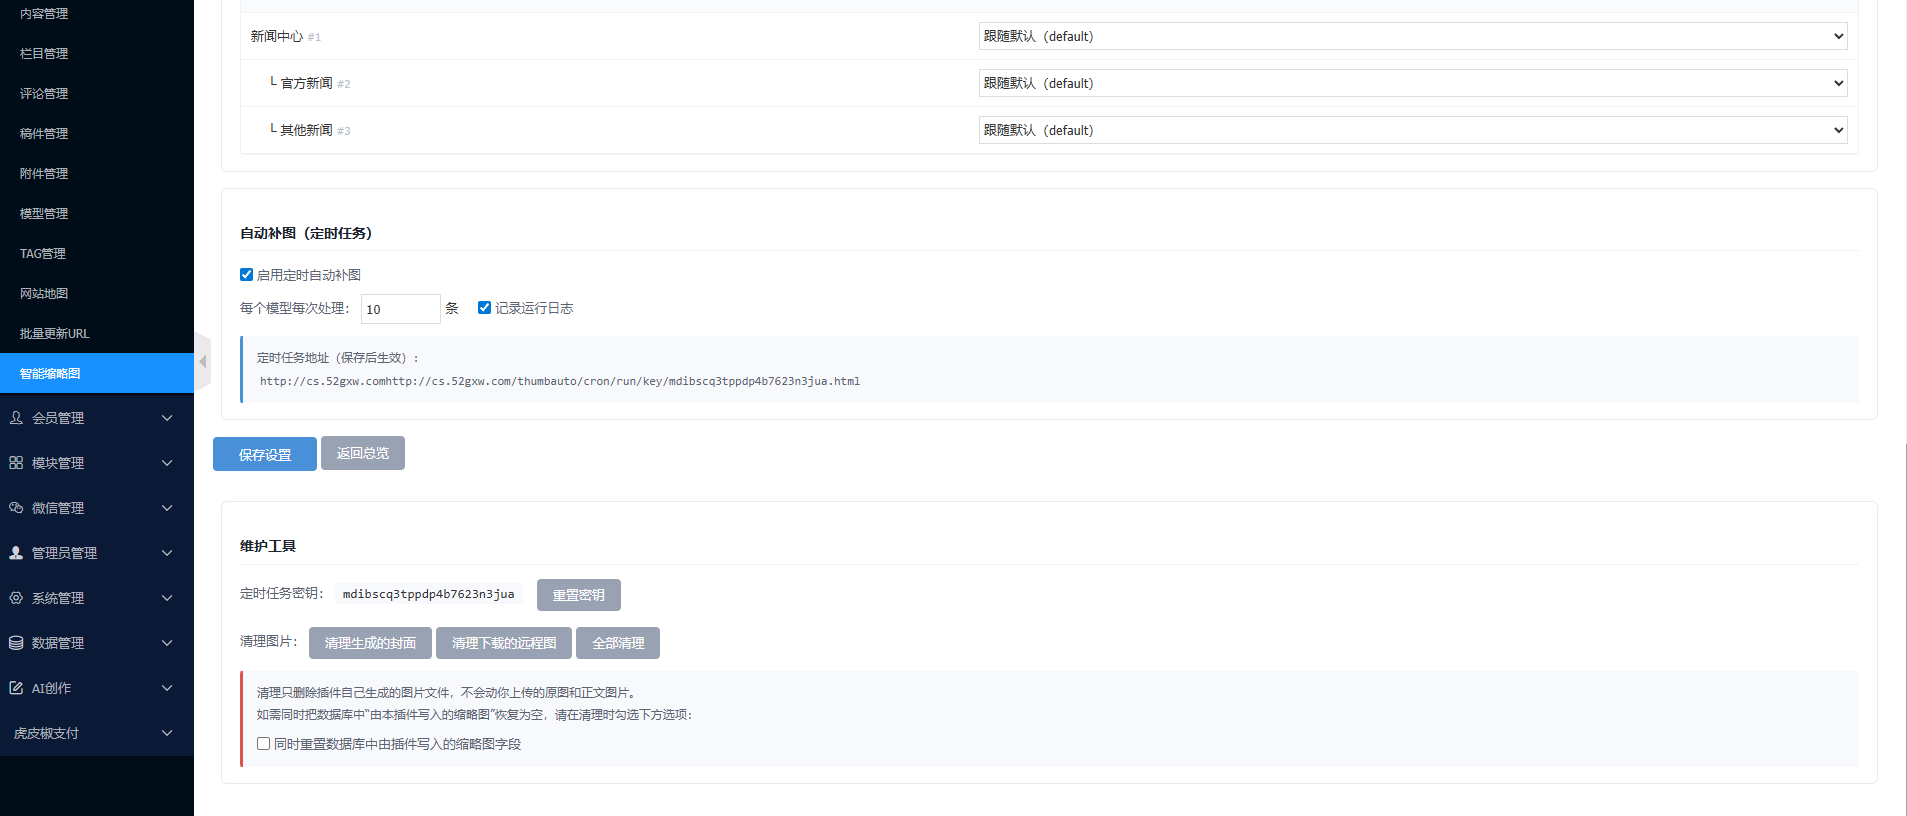Click the AI创作 edit icon
The width and height of the screenshot is (1907, 816).
point(16,688)
